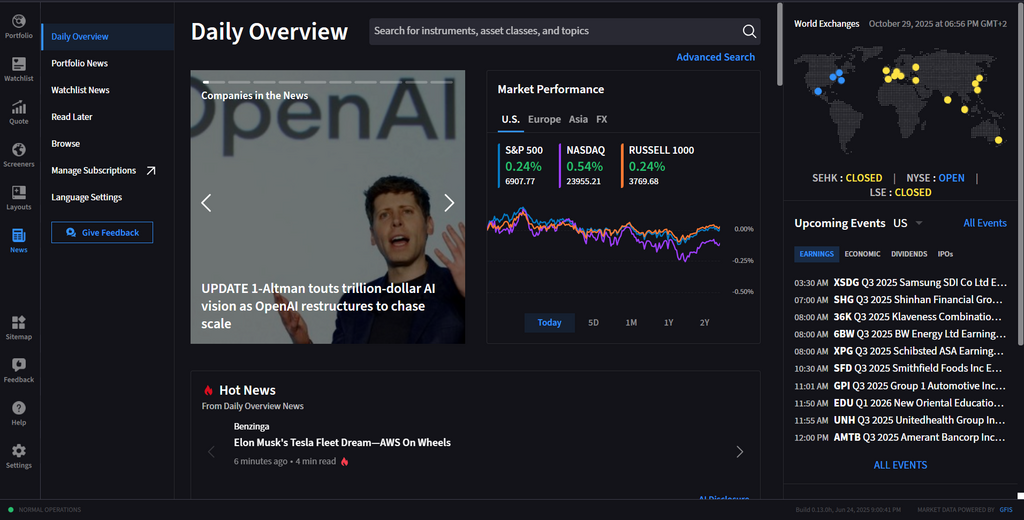Open the UNH Unitedhealth Group earnings event
This screenshot has width=1024, height=520.
click(x=901, y=420)
